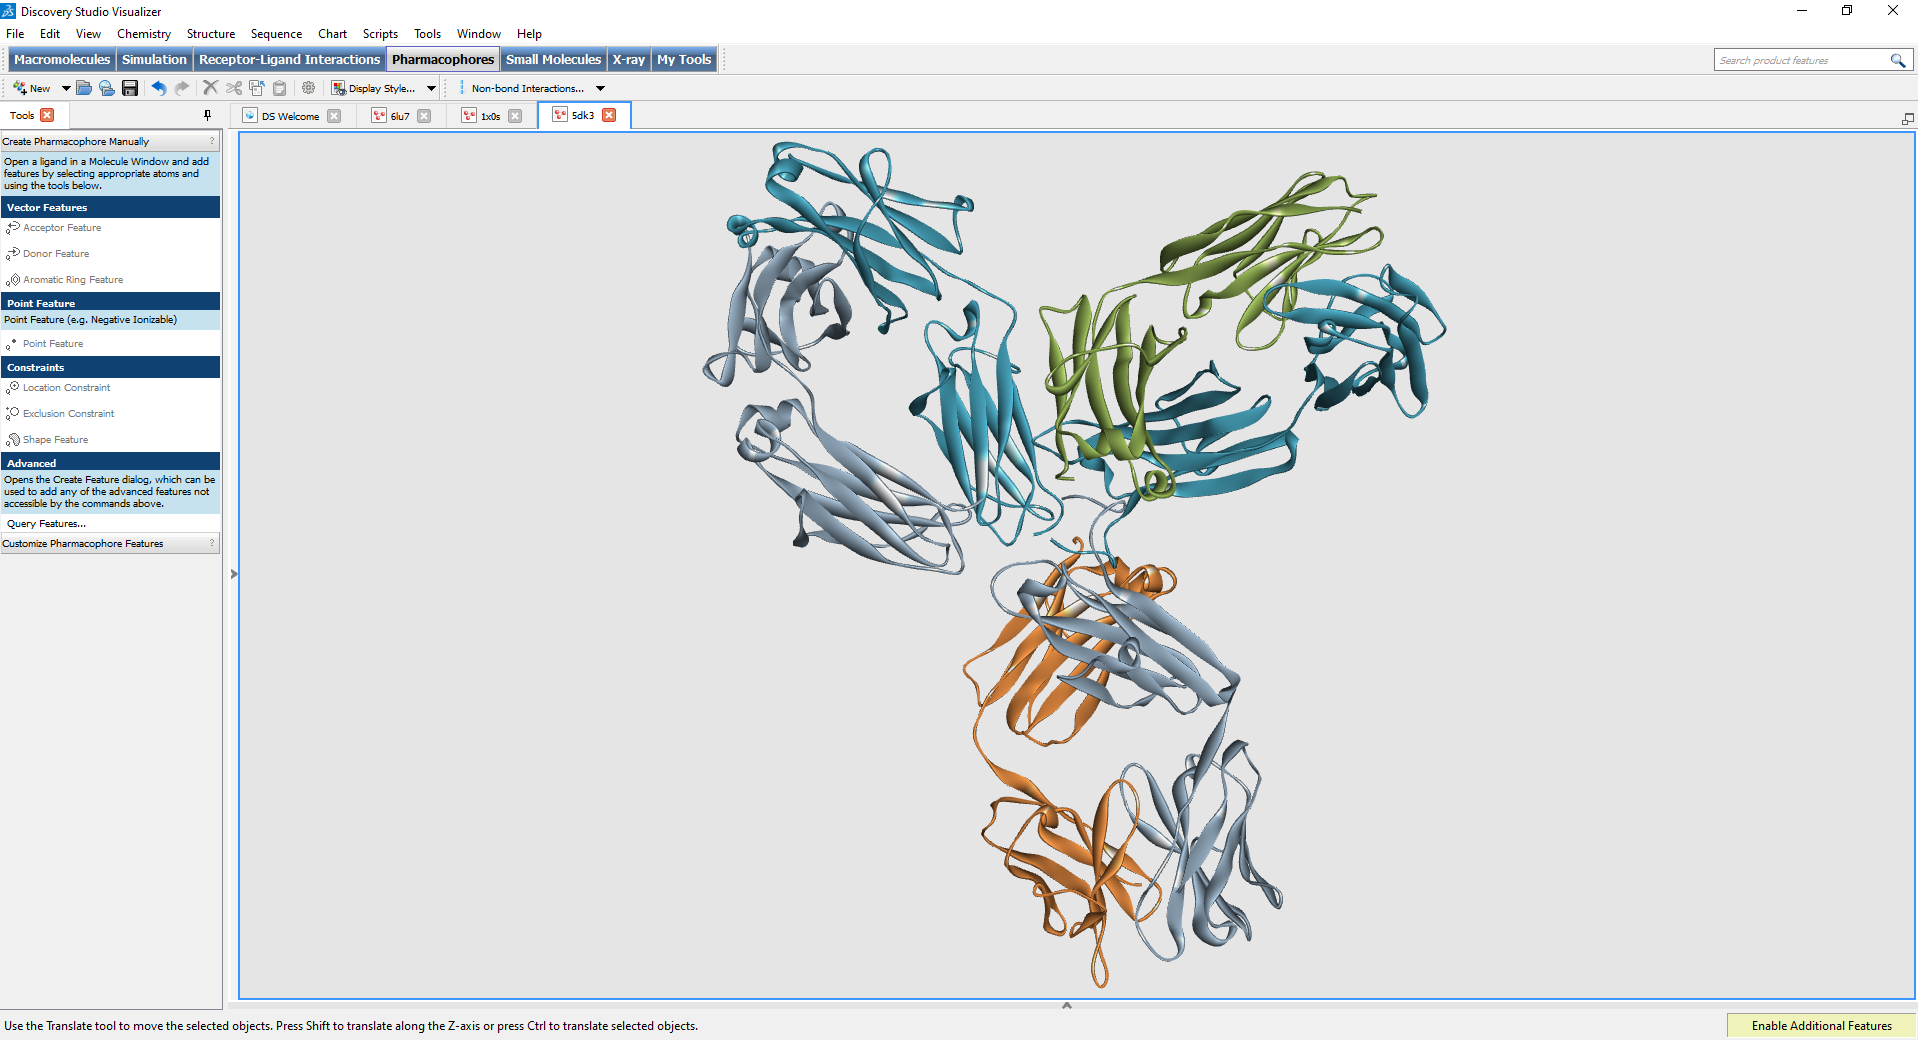This screenshot has width=1918, height=1040.
Task: Click the Display Style icon button
Action: 339,88
